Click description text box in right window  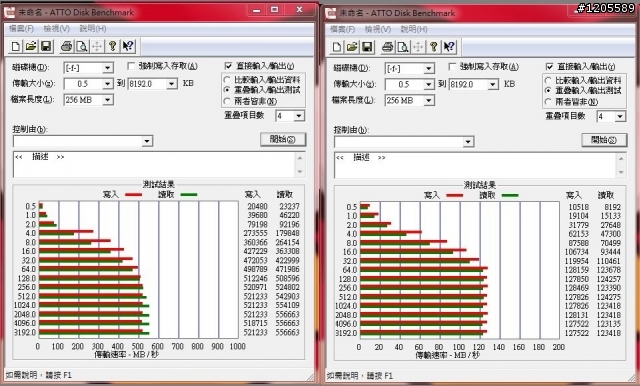476,166
